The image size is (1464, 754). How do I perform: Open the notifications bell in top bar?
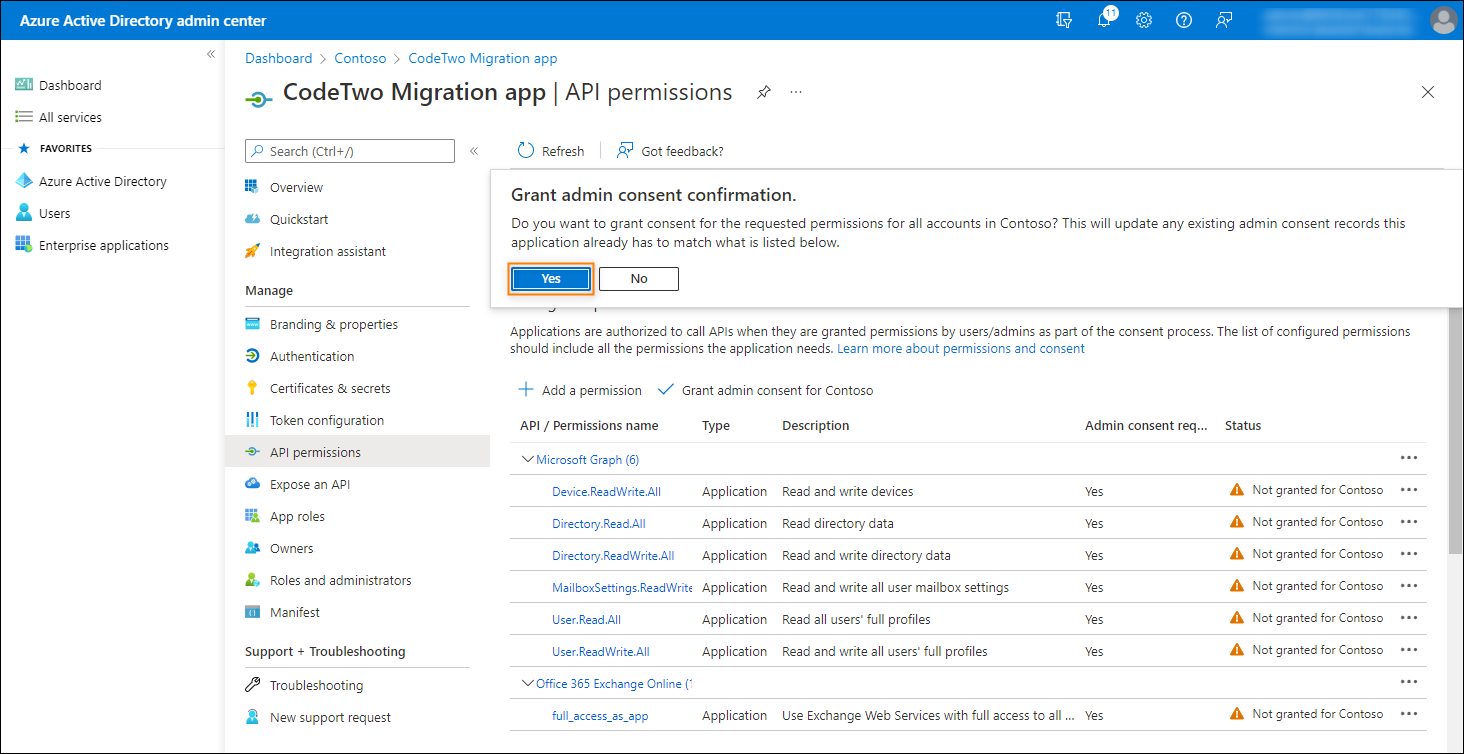tap(1104, 19)
